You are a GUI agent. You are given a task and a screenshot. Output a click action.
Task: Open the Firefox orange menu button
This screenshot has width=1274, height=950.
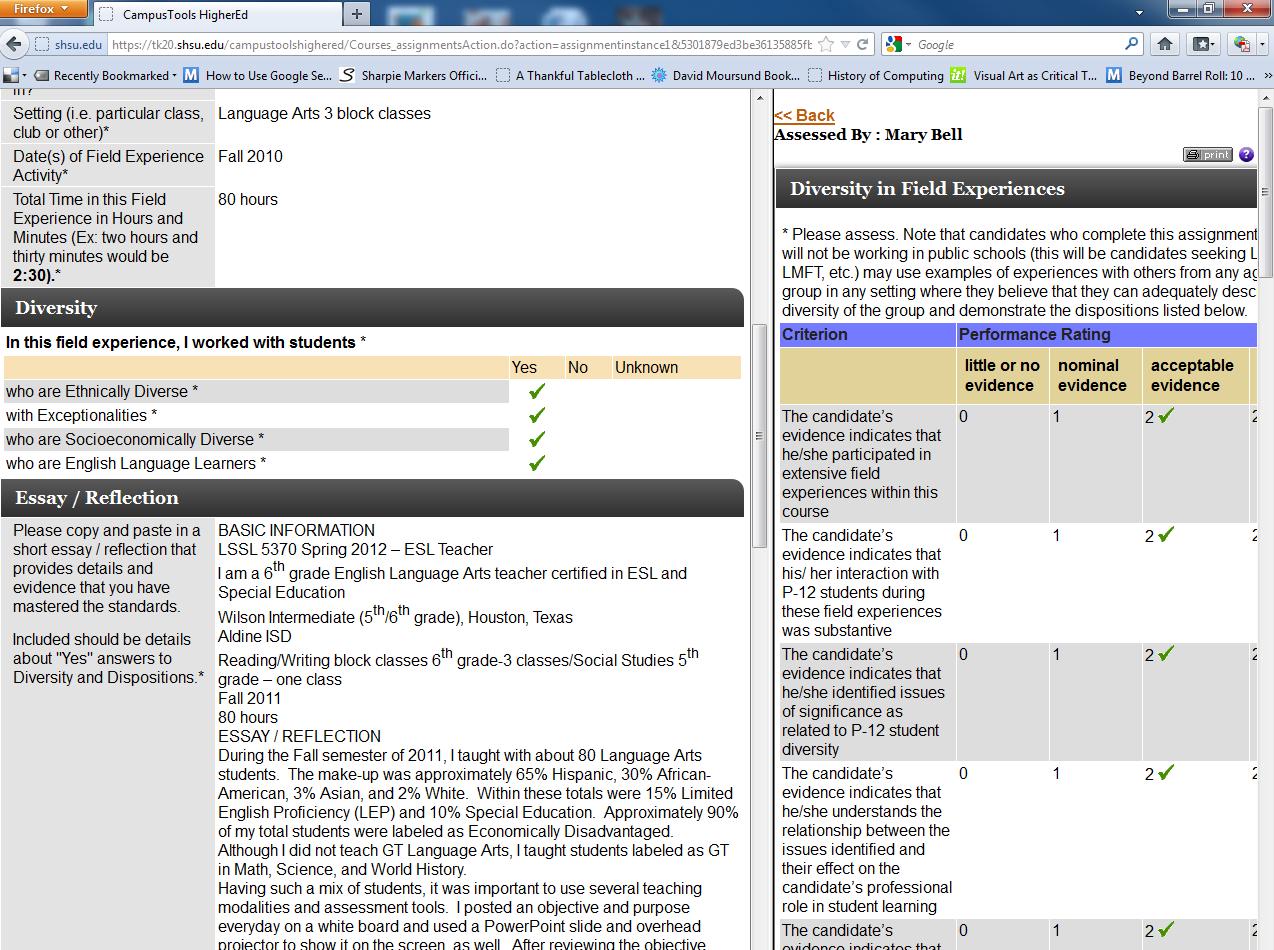pos(39,8)
